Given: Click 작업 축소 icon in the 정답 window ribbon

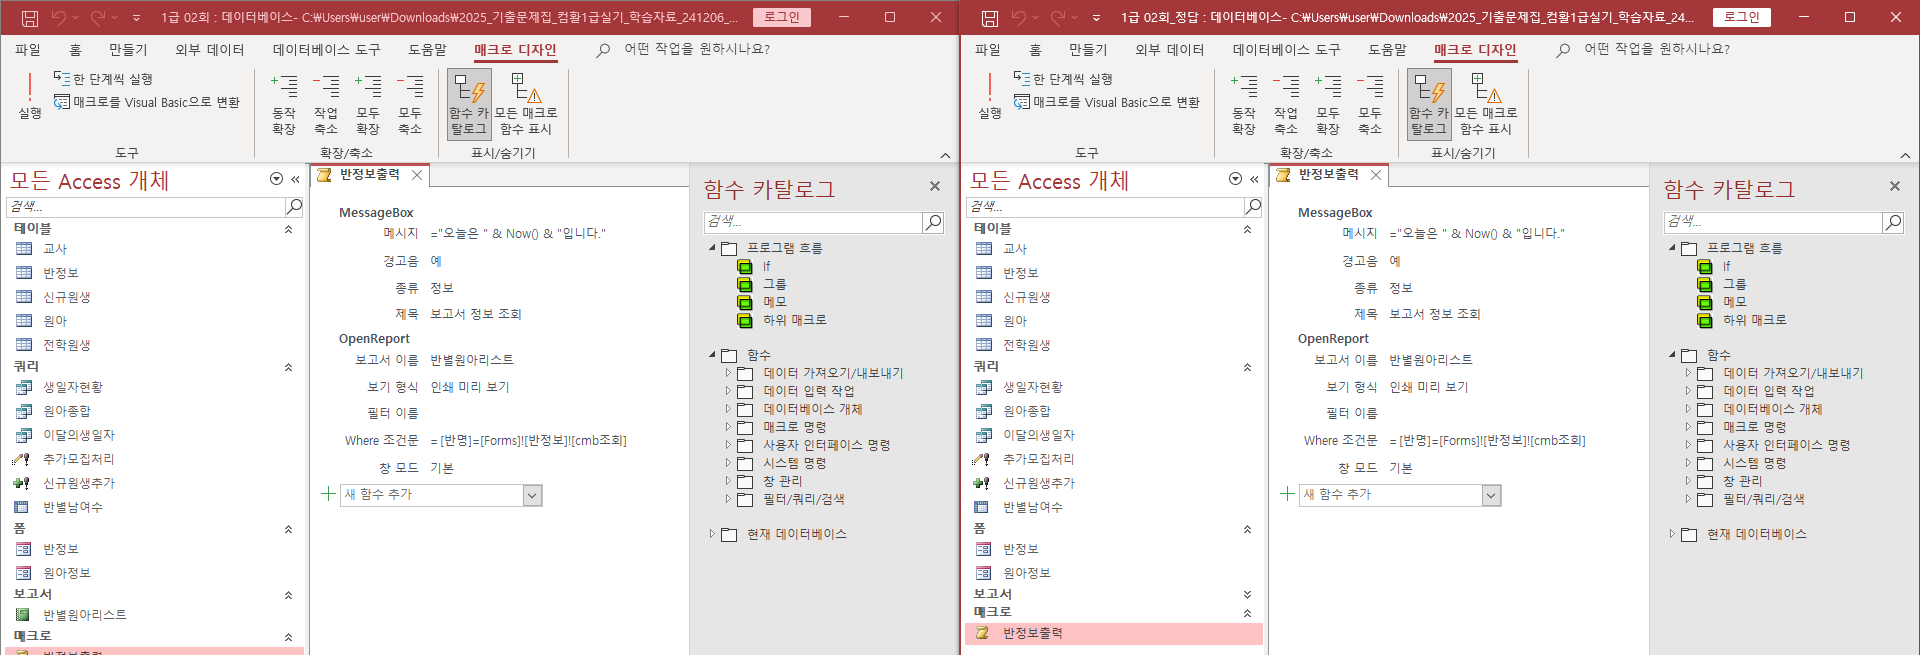Looking at the screenshot, I should (x=1285, y=103).
